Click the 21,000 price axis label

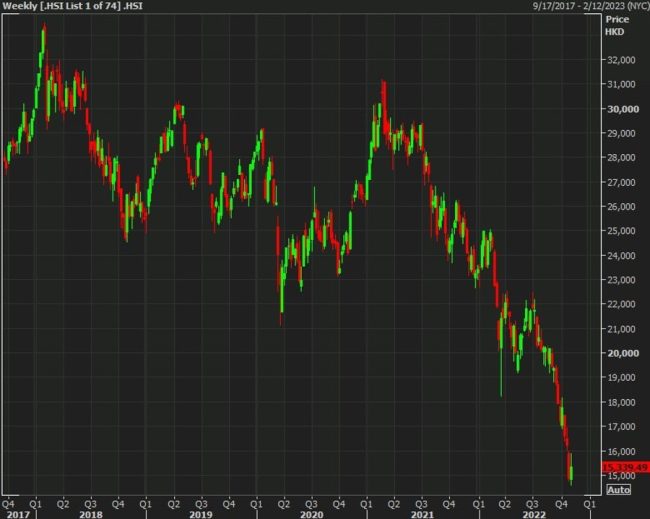621,329
